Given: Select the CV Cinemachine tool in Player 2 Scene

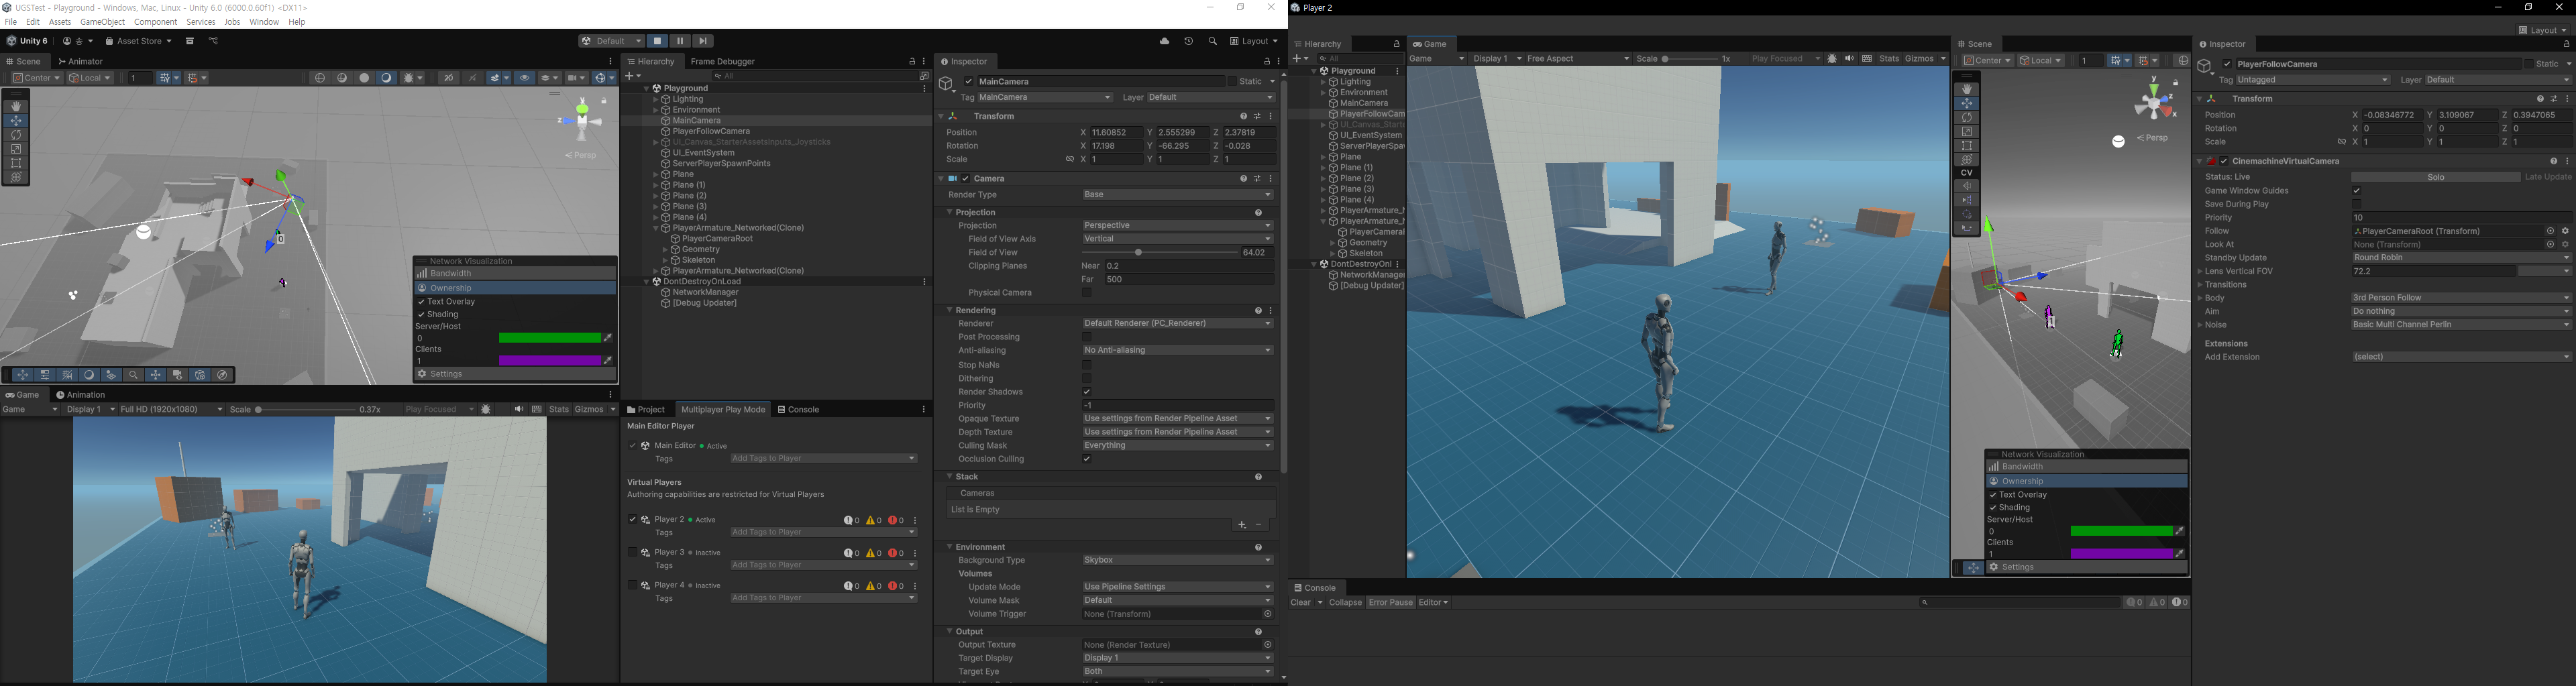Looking at the screenshot, I should 1966,173.
